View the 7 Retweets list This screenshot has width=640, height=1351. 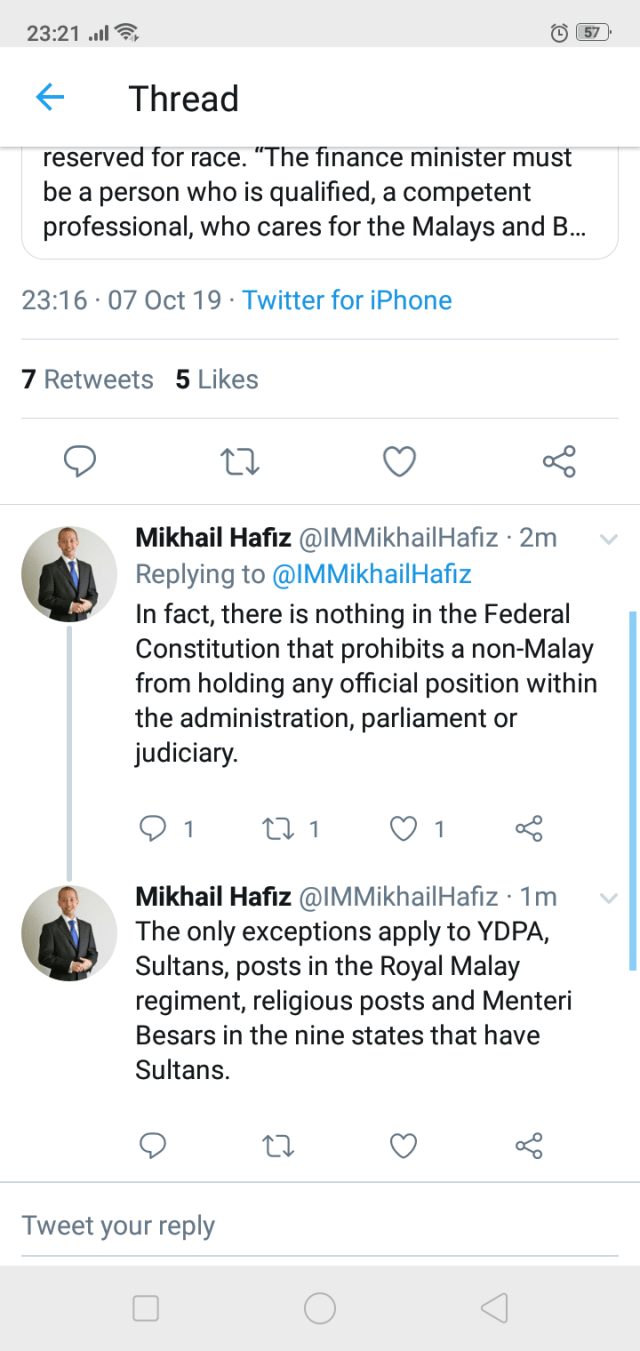click(x=88, y=379)
